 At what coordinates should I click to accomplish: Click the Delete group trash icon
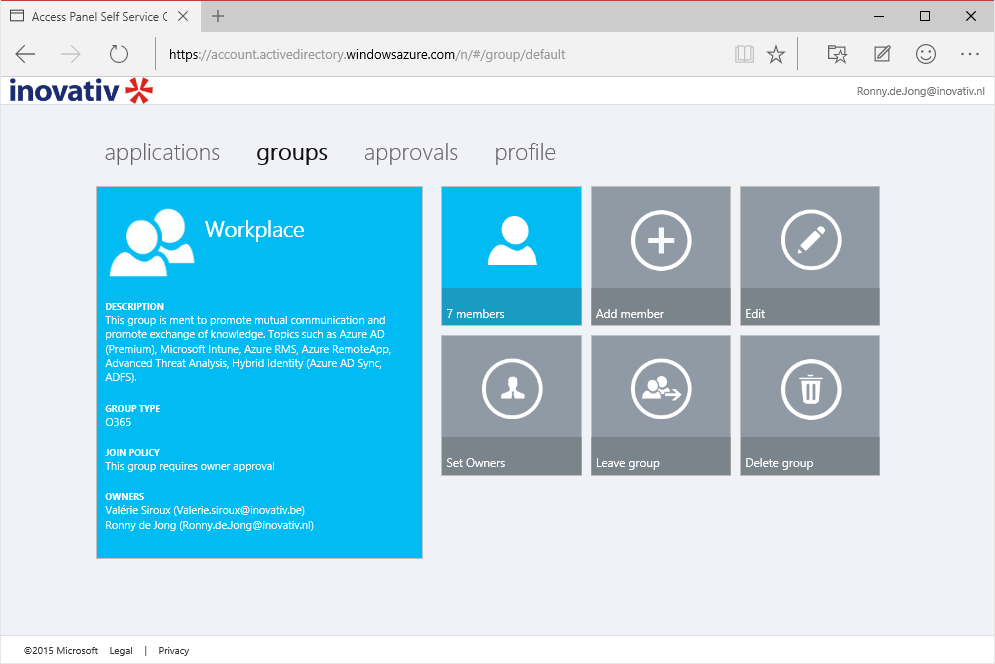[x=810, y=391]
